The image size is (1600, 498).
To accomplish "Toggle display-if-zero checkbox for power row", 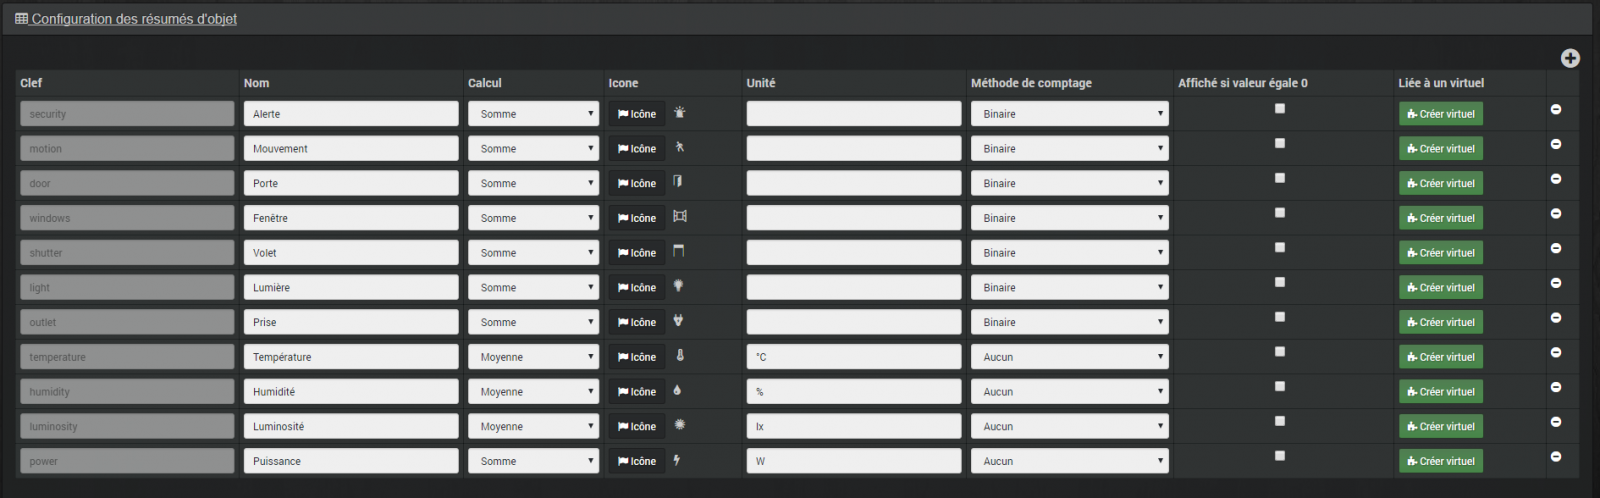I will click(x=1280, y=455).
